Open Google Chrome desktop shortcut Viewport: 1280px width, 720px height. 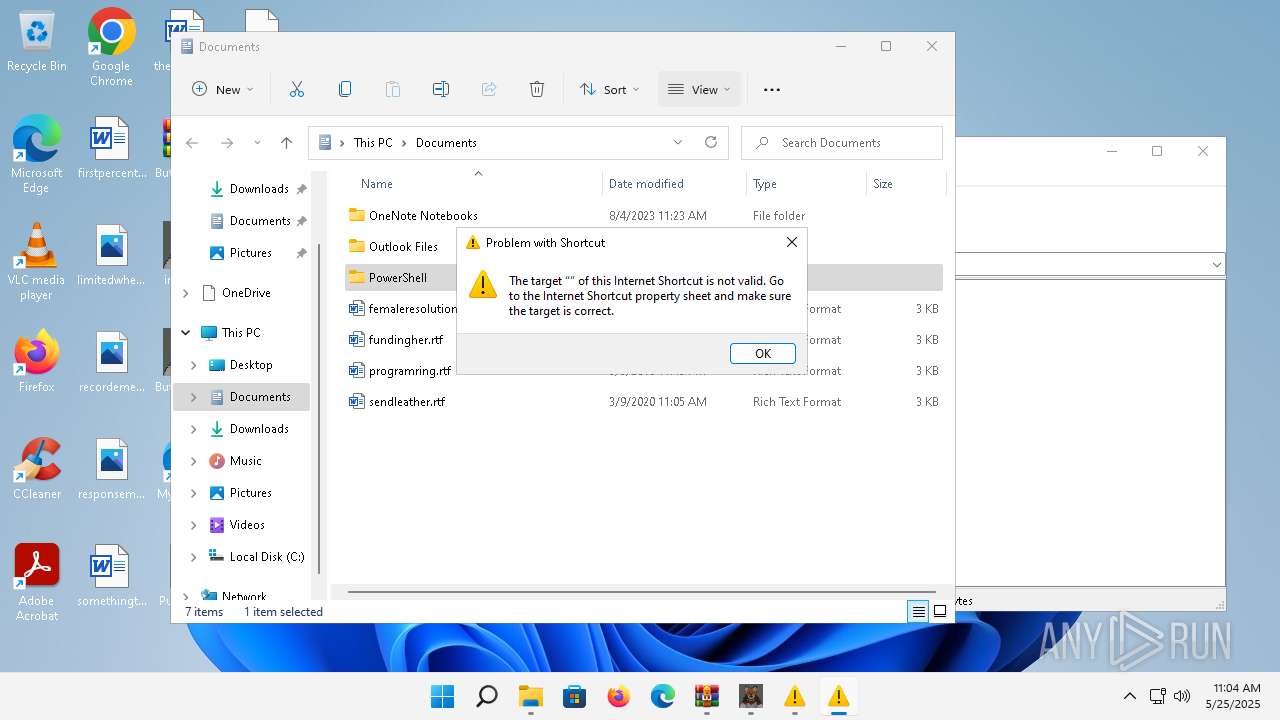[x=111, y=47]
